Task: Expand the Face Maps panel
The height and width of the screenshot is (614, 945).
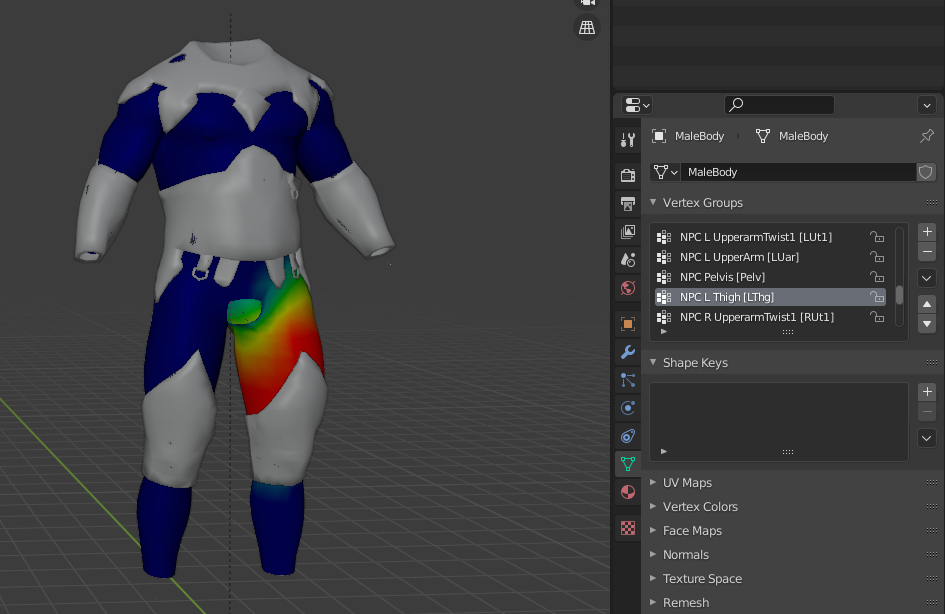Action: (653, 531)
